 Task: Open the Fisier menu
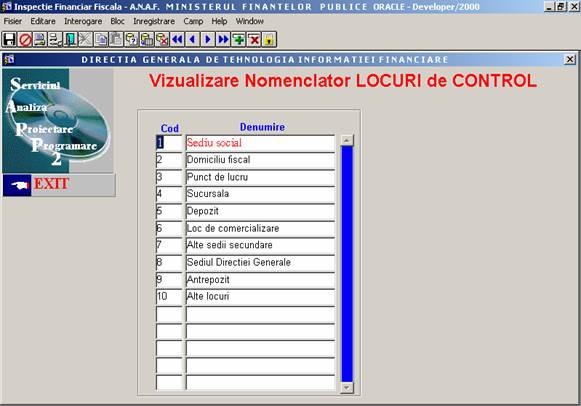click(x=13, y=21)
